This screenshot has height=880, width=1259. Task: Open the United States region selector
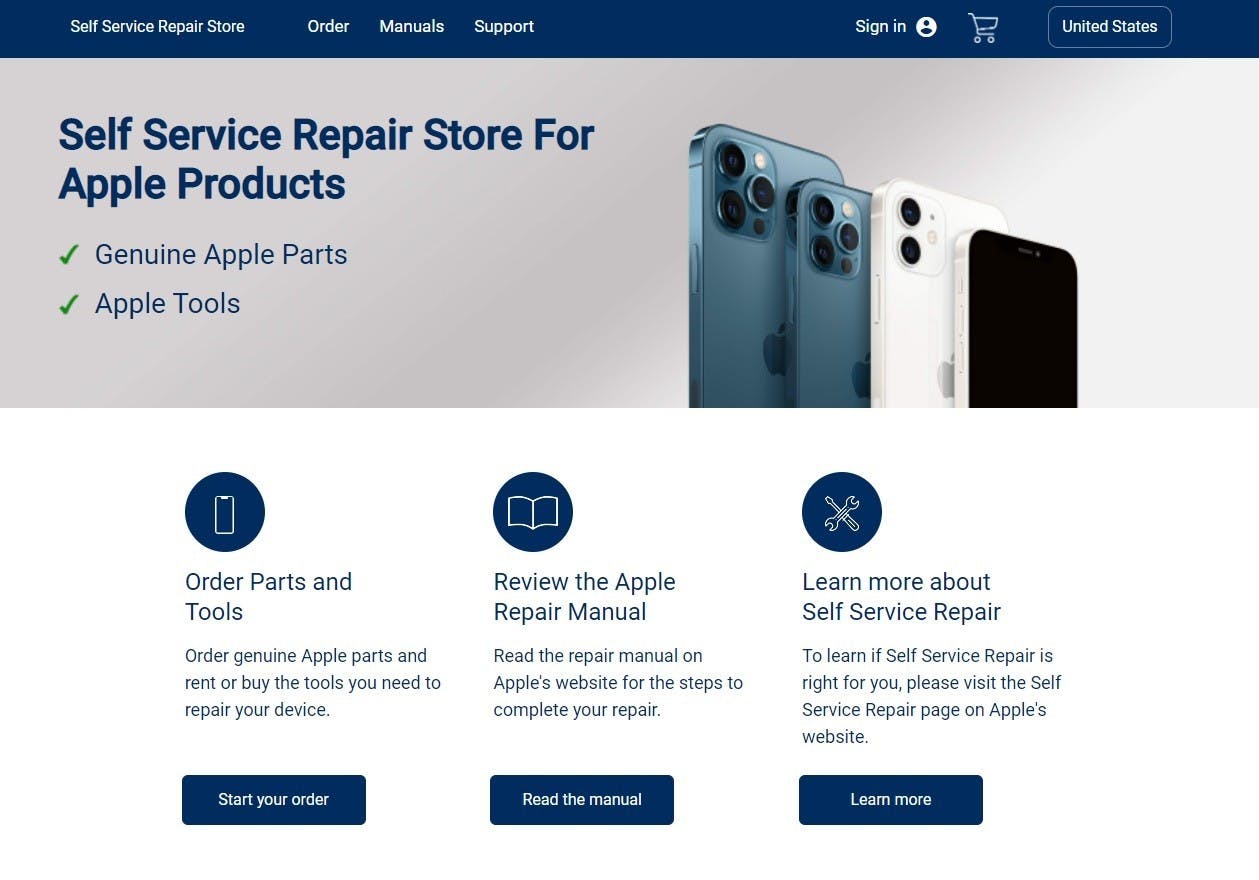(x=1110, y=27)
